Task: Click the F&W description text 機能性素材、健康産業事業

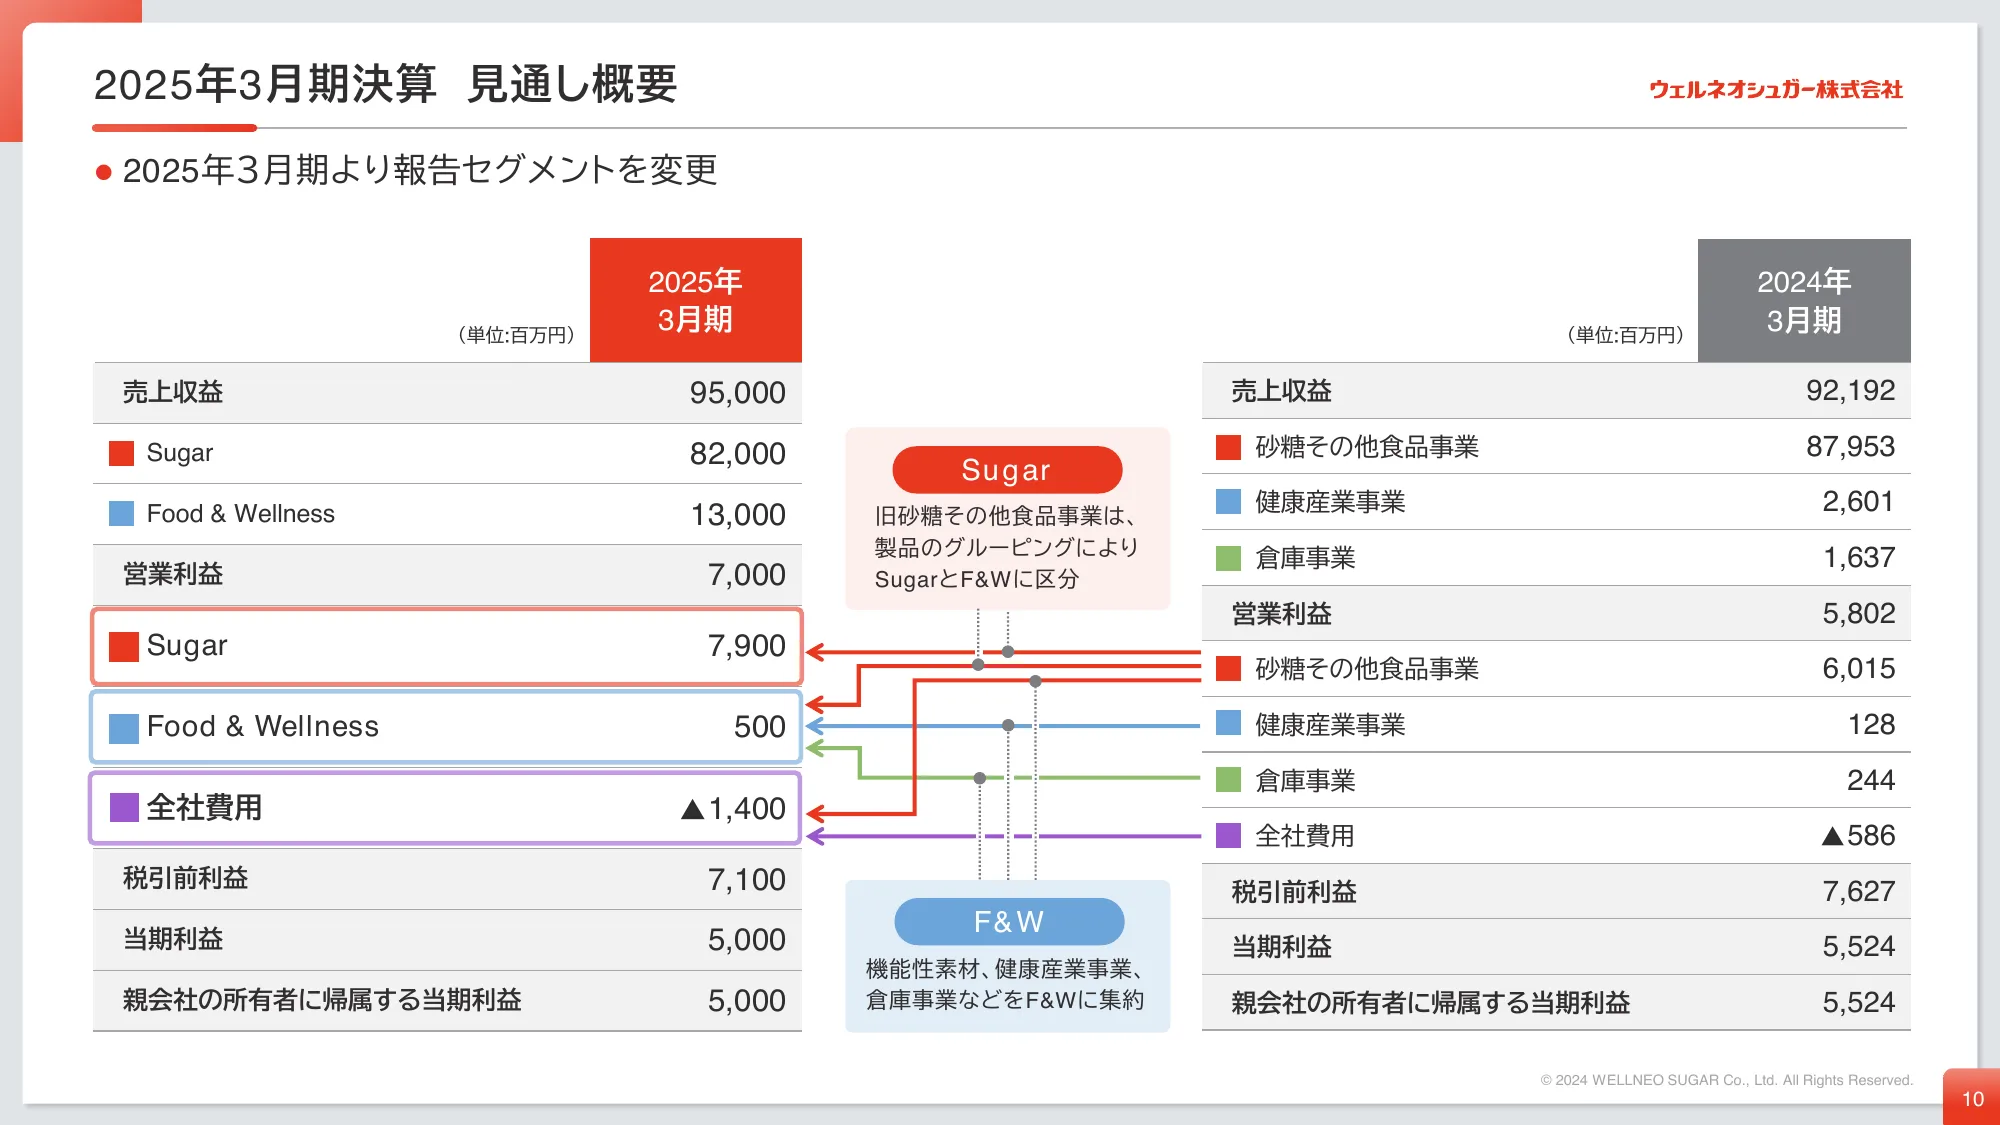Action: [x=1004, y=969]
